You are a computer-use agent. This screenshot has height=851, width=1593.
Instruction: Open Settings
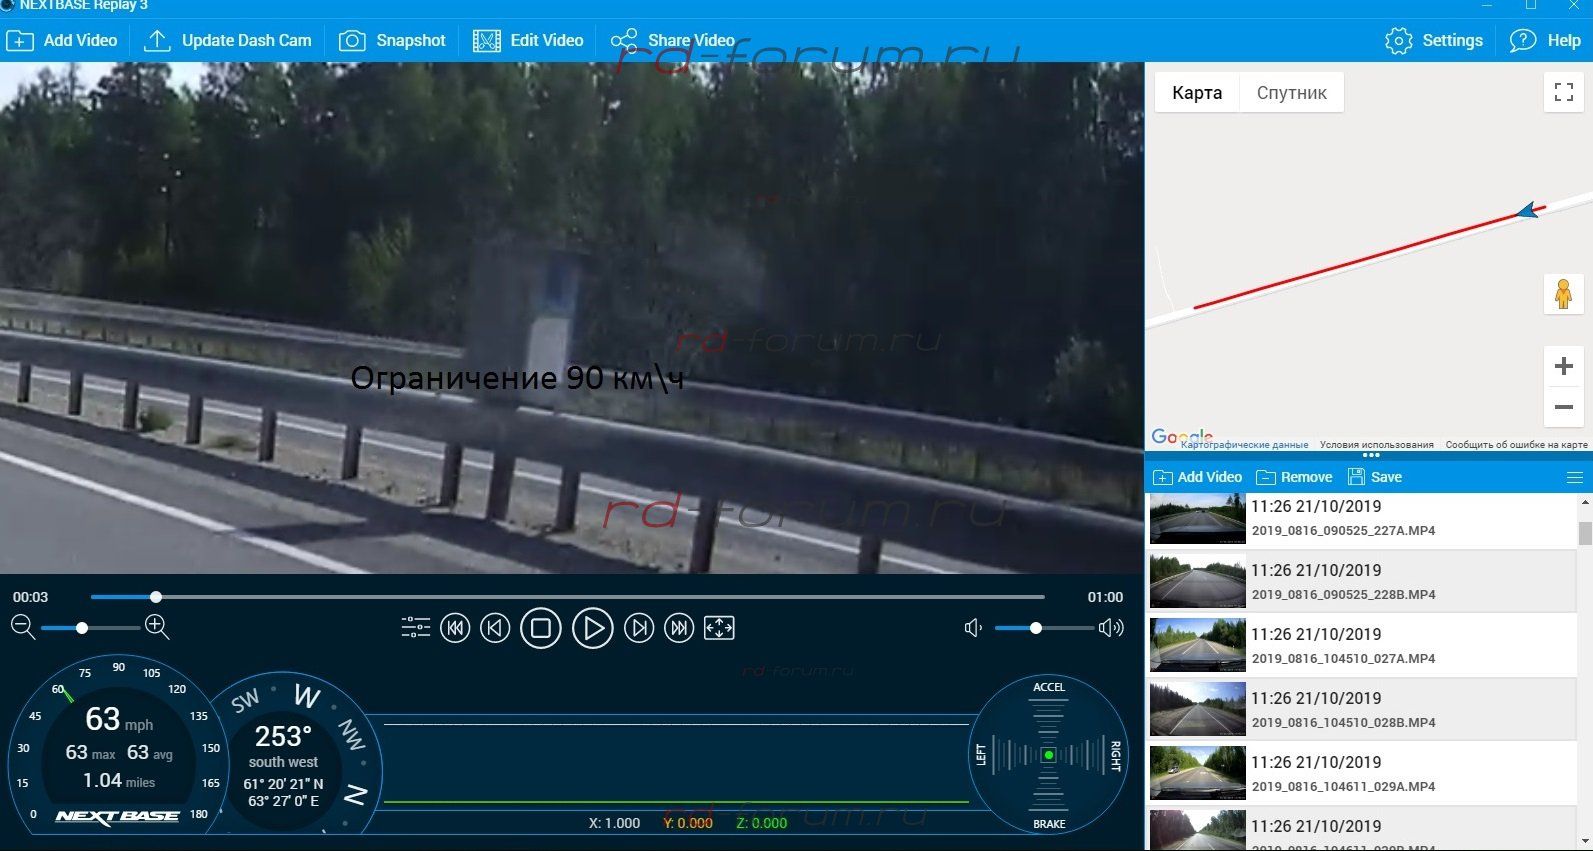coord(1434,41)
